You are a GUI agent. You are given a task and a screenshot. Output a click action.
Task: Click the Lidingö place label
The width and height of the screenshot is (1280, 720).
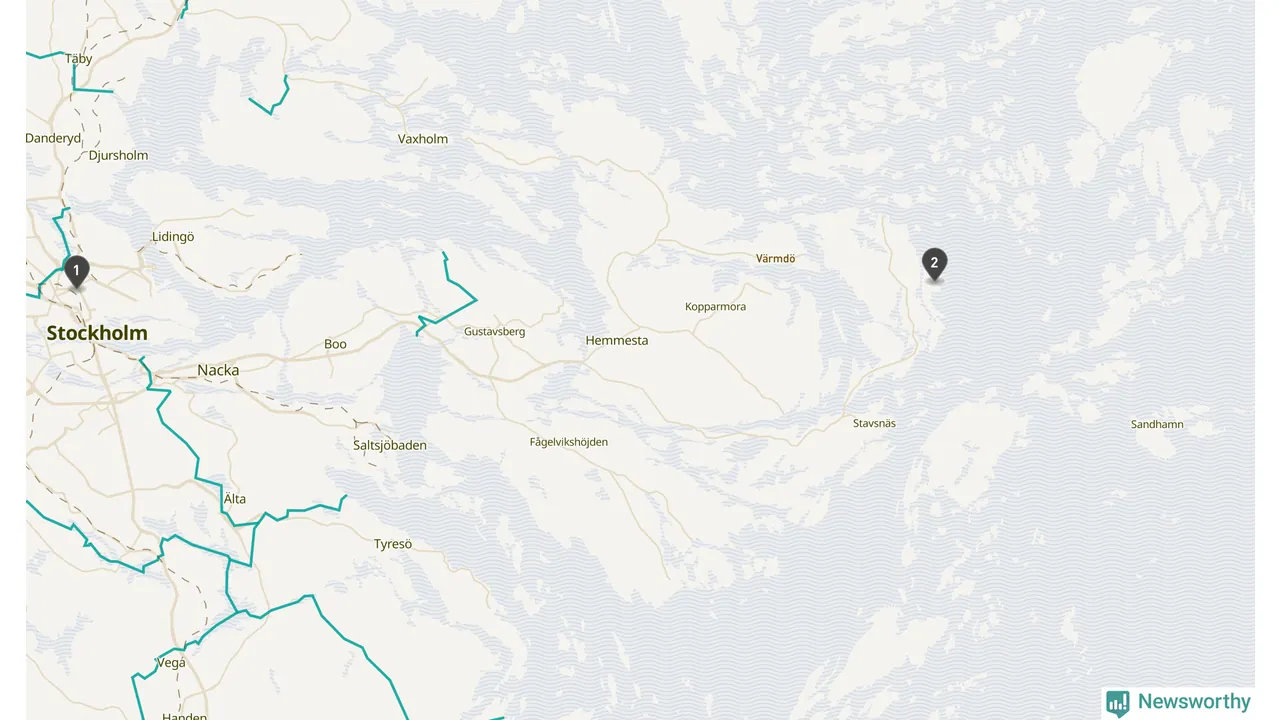[173, 237]
